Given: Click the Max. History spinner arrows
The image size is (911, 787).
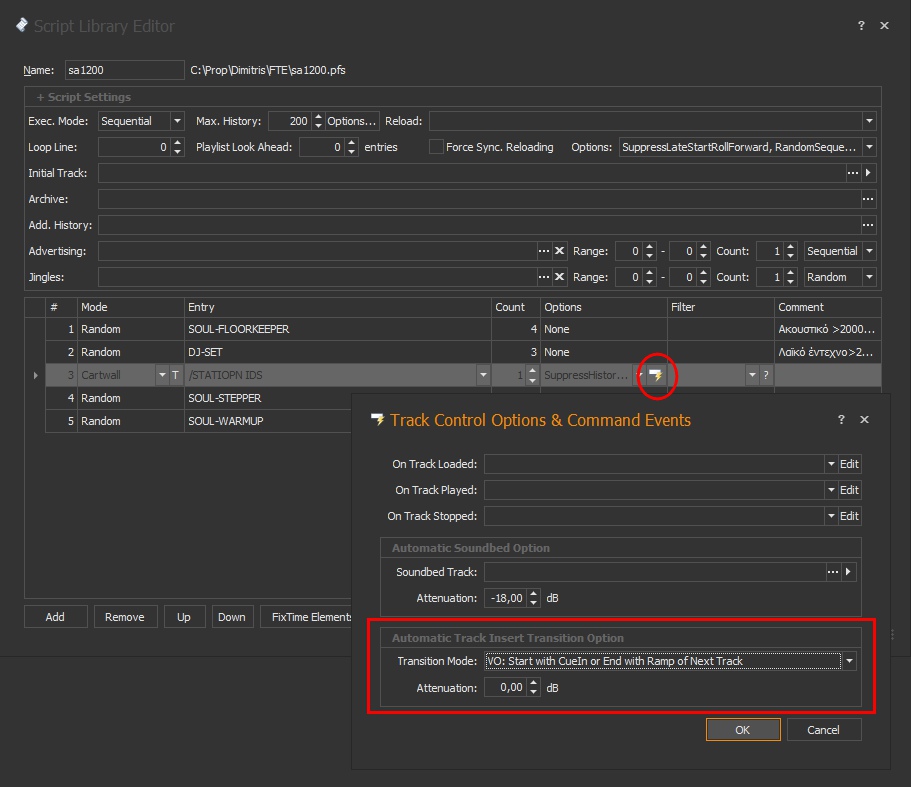Looking at the screenshot, I should tap(318, 121).
